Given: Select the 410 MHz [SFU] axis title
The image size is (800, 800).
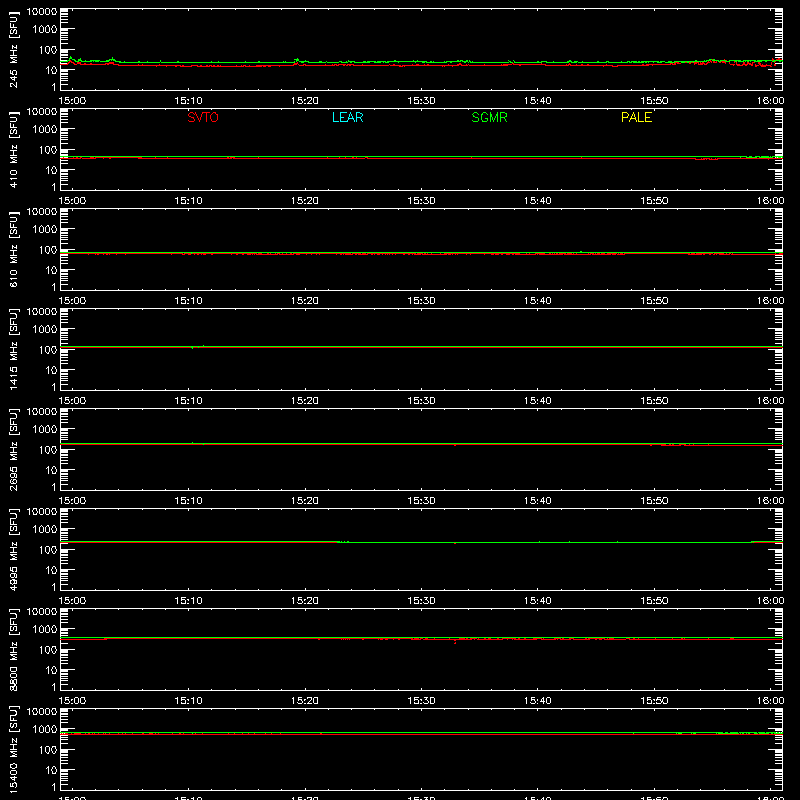Looking at the screenshot, I should (13, 149).
